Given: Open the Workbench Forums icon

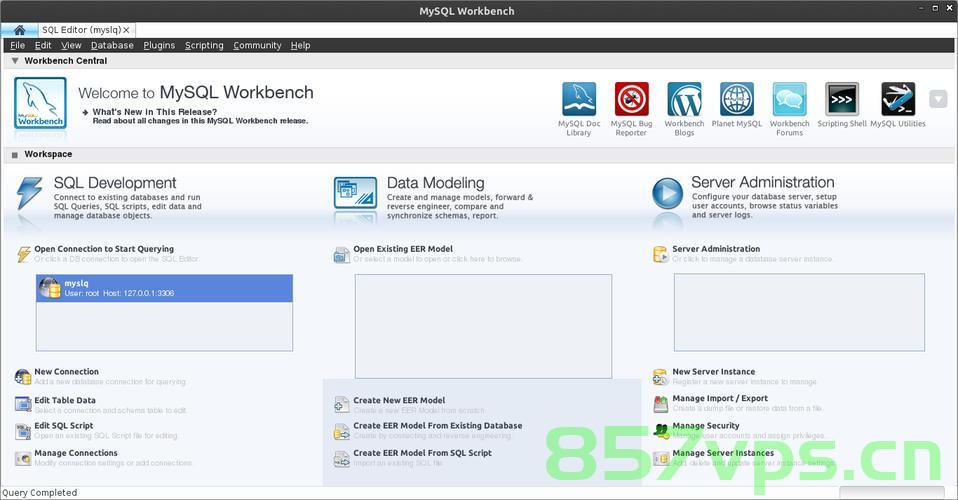Looking at the screenshot, I should tap(789, 99).
